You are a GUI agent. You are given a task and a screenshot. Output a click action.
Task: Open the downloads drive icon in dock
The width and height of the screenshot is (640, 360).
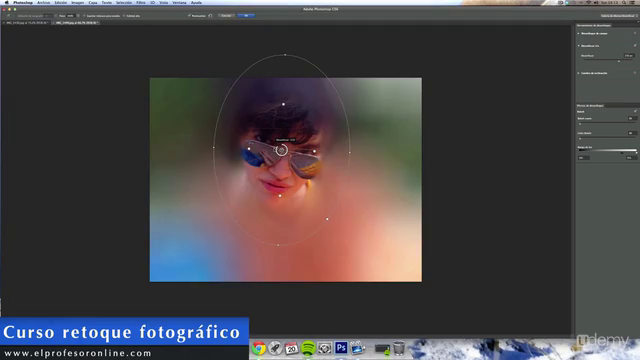pyautogui.click(x=382, y=349)
